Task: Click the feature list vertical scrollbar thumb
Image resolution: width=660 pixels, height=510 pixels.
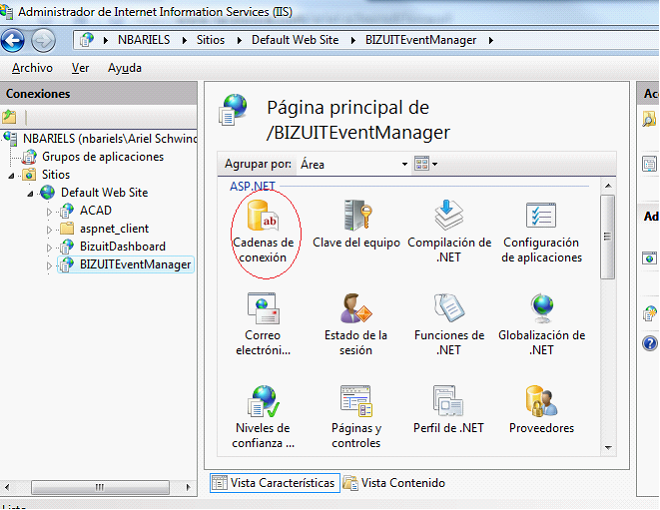Action: pos(607,236)
